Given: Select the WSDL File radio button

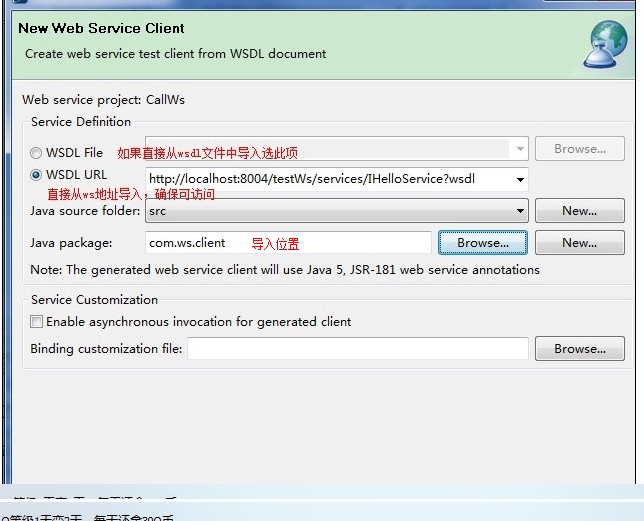Looking at the screenshot, I should tap(37, 153).
